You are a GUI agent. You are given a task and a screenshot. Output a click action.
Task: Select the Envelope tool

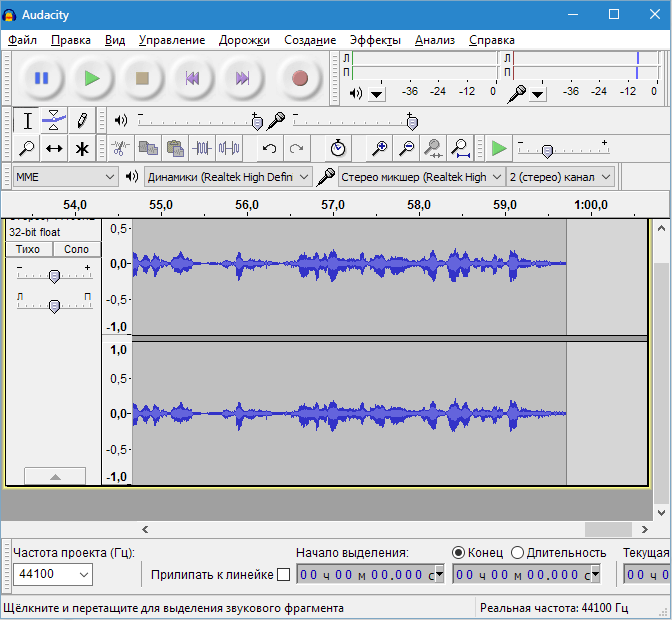55,121
